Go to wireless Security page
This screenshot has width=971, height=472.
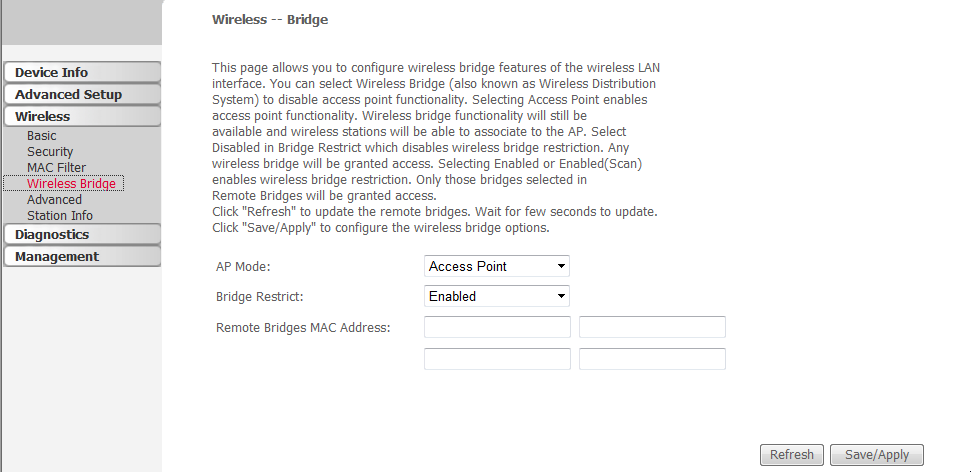[50, 152]
